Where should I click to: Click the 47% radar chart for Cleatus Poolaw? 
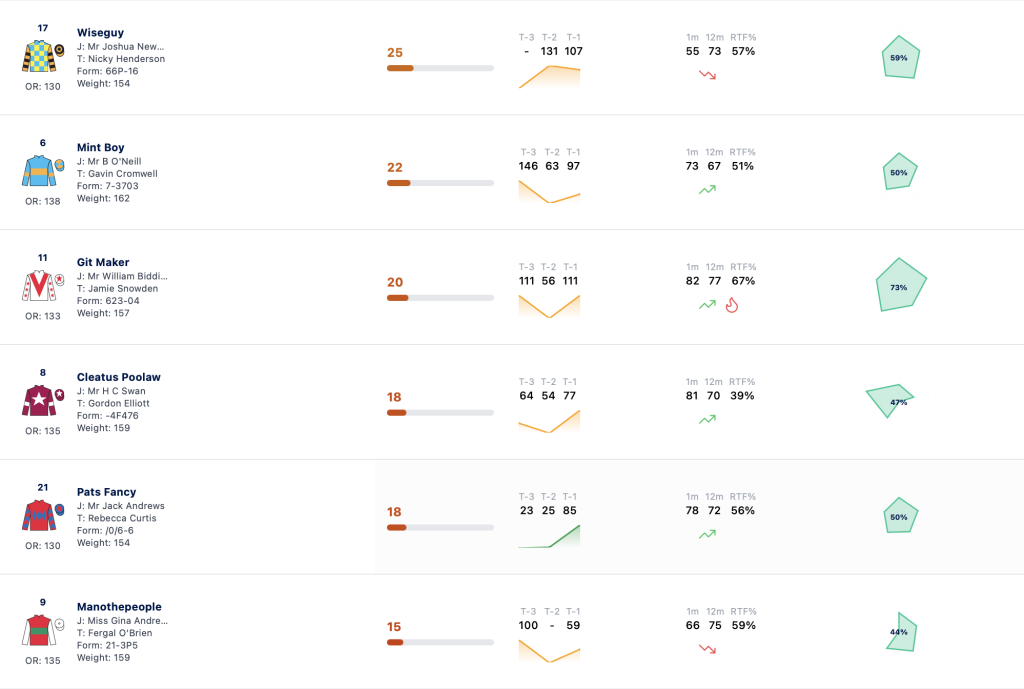[x=889, y=400]
